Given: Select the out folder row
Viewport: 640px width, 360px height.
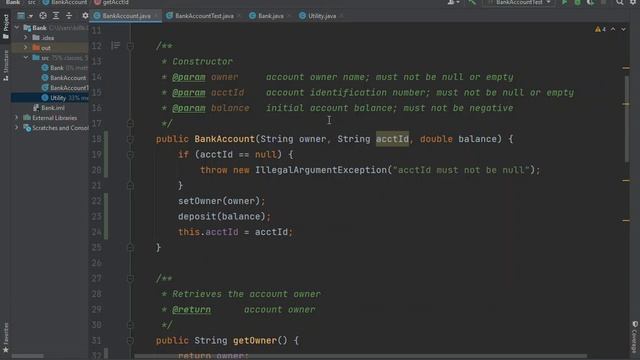Looking at the screenshot, I should (x=50, y=48).
